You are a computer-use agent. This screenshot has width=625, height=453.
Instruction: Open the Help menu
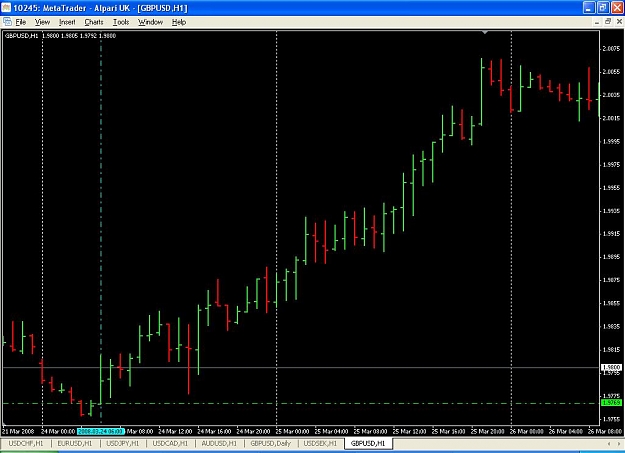tap(179, 22)
